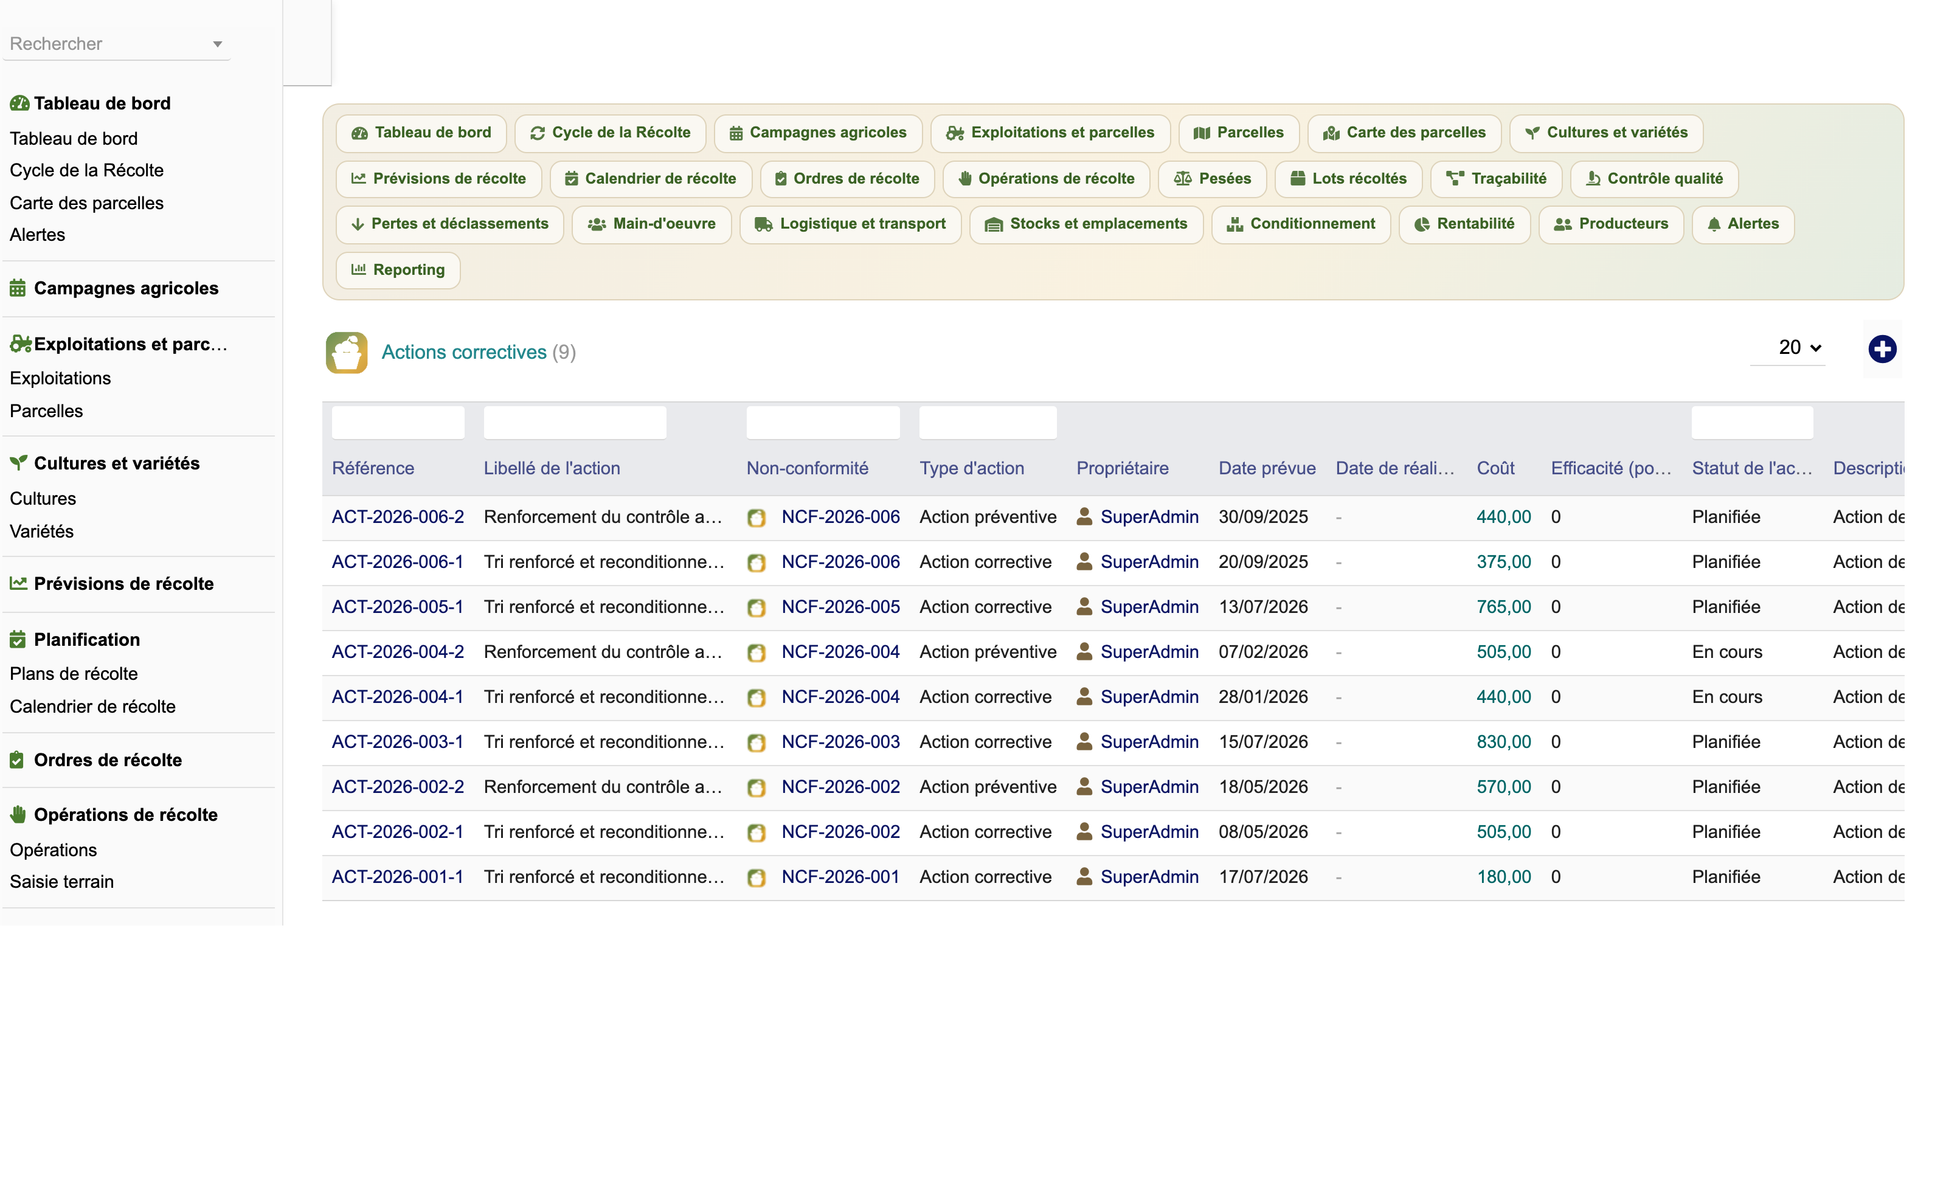Open Prévisions de récolte pill

(x=439, y=179)
